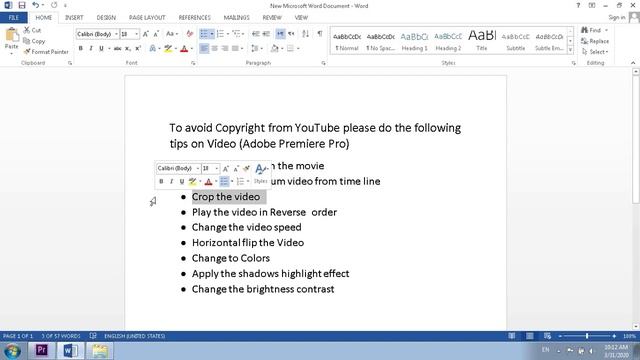
Task: Expand the Styles gallery More arrow
Action: [570, 50]
